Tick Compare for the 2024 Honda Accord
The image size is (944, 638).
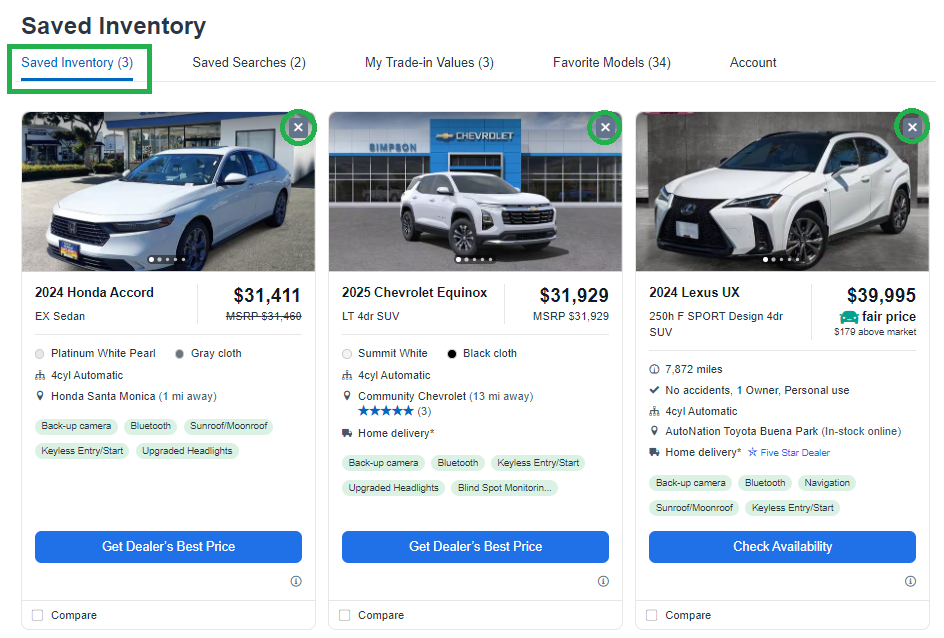38,615
